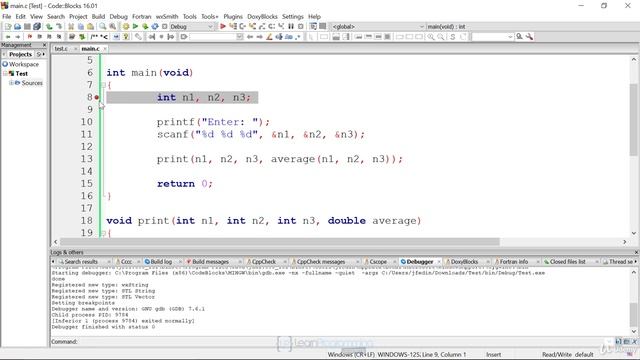Click the Copy icon
Image resolution: width=640 pixels, height=360 pixels.
pos(81,27)
